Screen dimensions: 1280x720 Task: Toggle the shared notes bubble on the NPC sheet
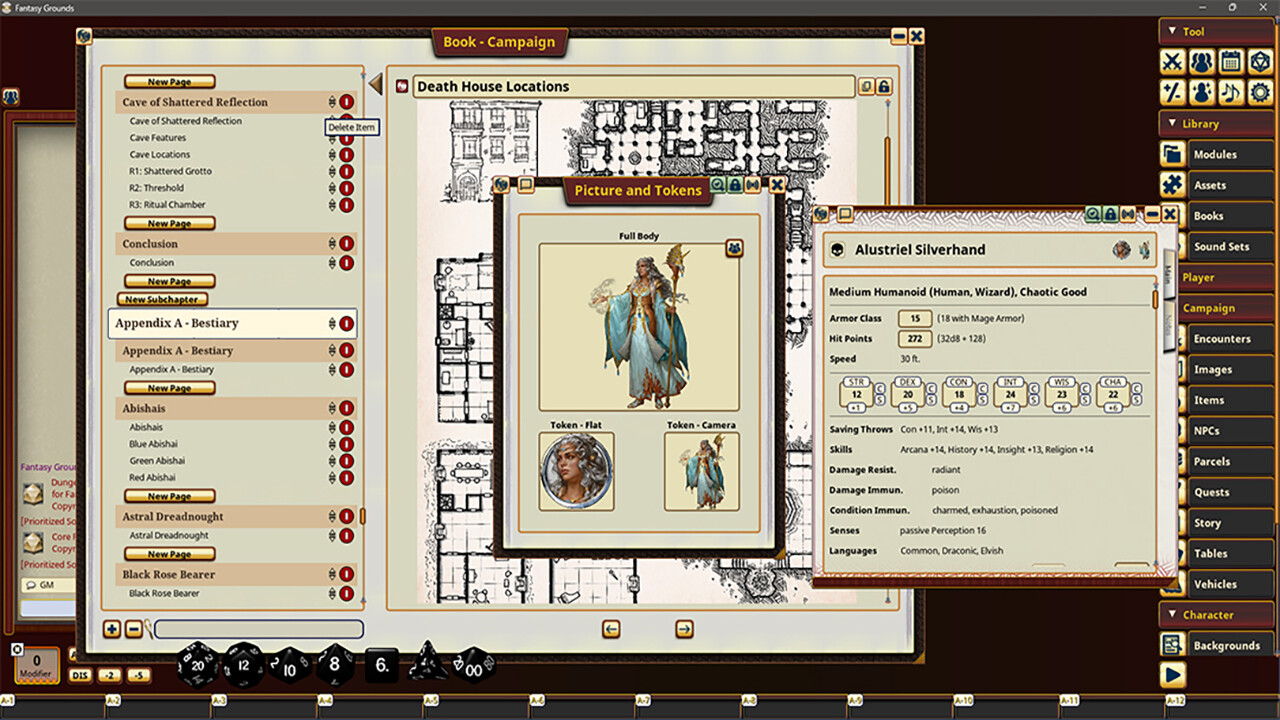(x=845, y=212)
